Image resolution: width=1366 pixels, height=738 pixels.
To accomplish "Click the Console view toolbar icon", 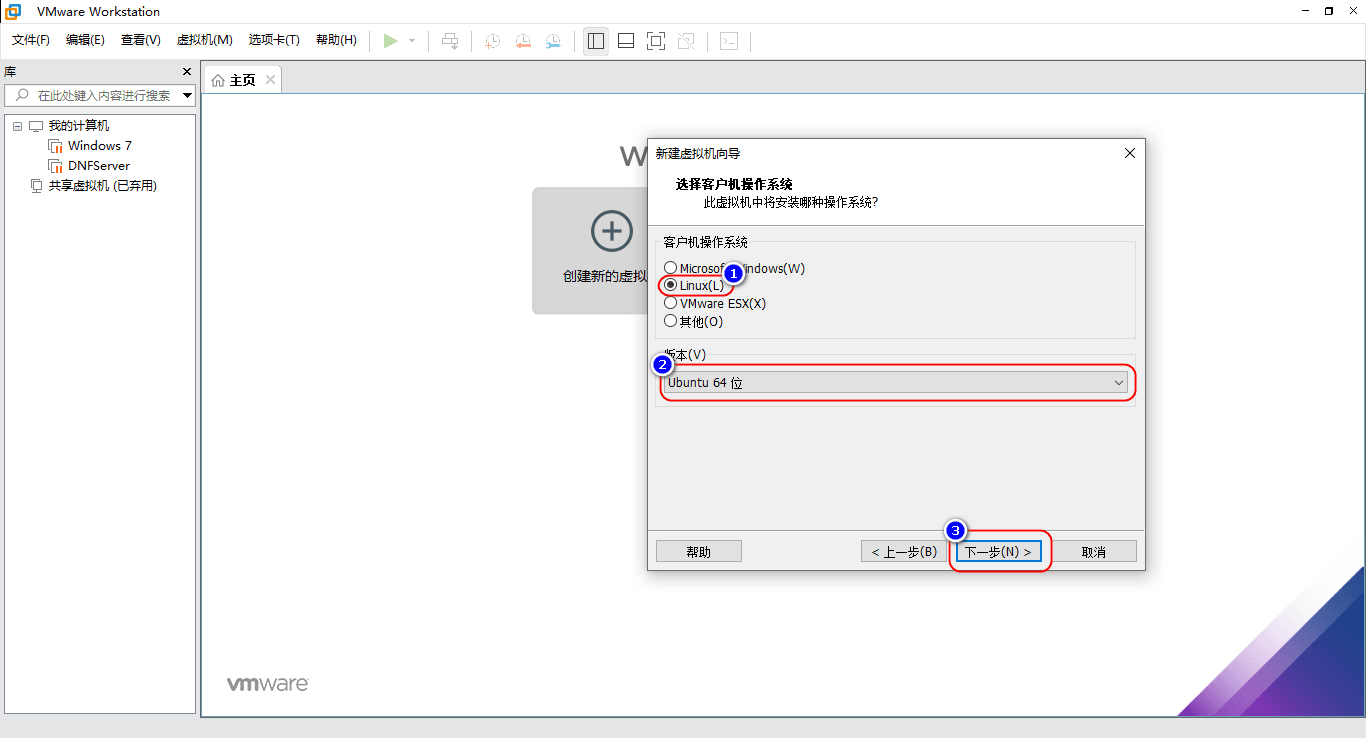I will click(730, 41).
